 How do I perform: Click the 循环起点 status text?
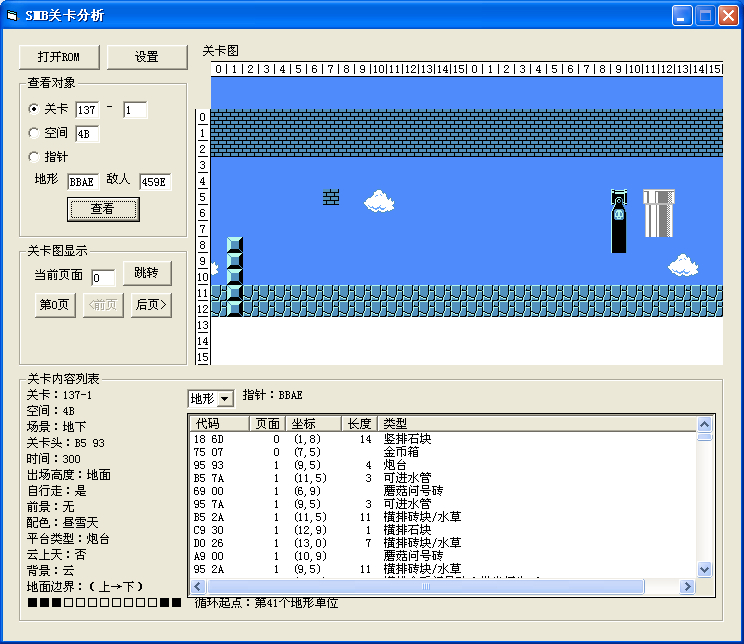[267, 603]
